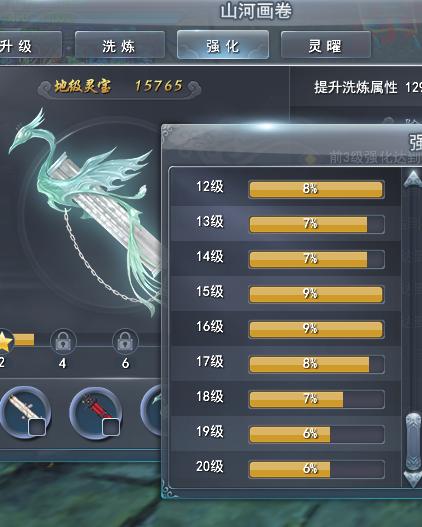The width and height of the screenshot is (422, 527).
Task: Select the 20级 row with 6%
Action: [286, 469]
